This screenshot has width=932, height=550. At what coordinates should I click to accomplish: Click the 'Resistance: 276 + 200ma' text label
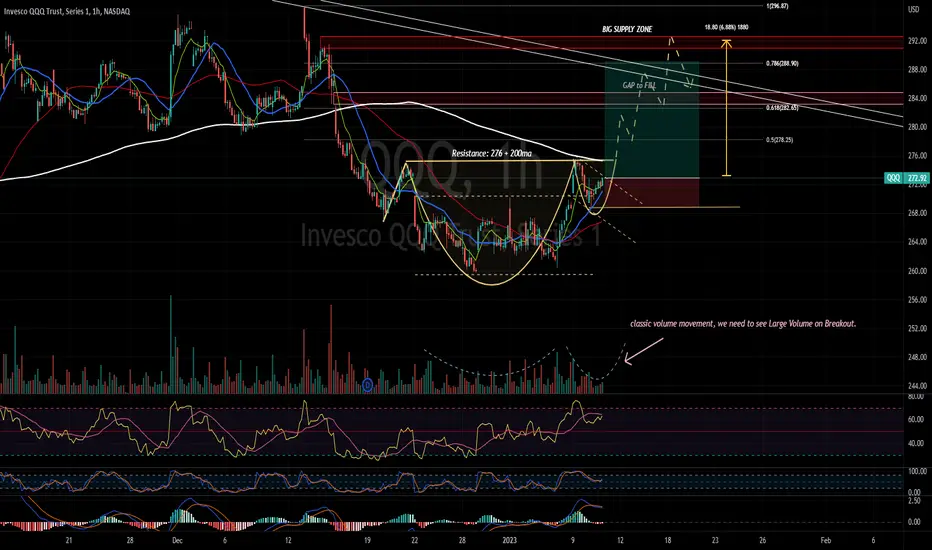(492, 153)
